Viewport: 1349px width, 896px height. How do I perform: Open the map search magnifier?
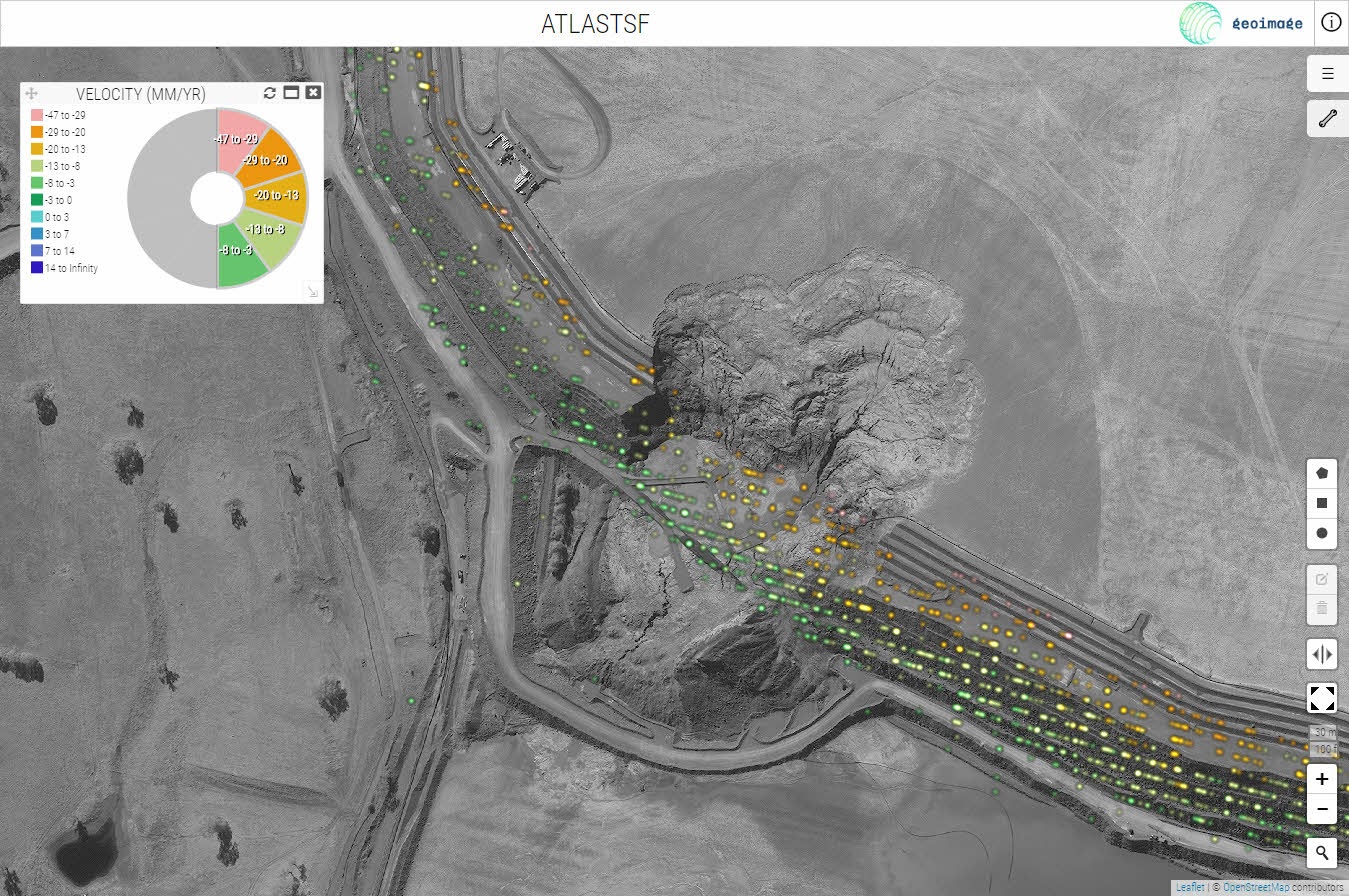[1322, 853]
